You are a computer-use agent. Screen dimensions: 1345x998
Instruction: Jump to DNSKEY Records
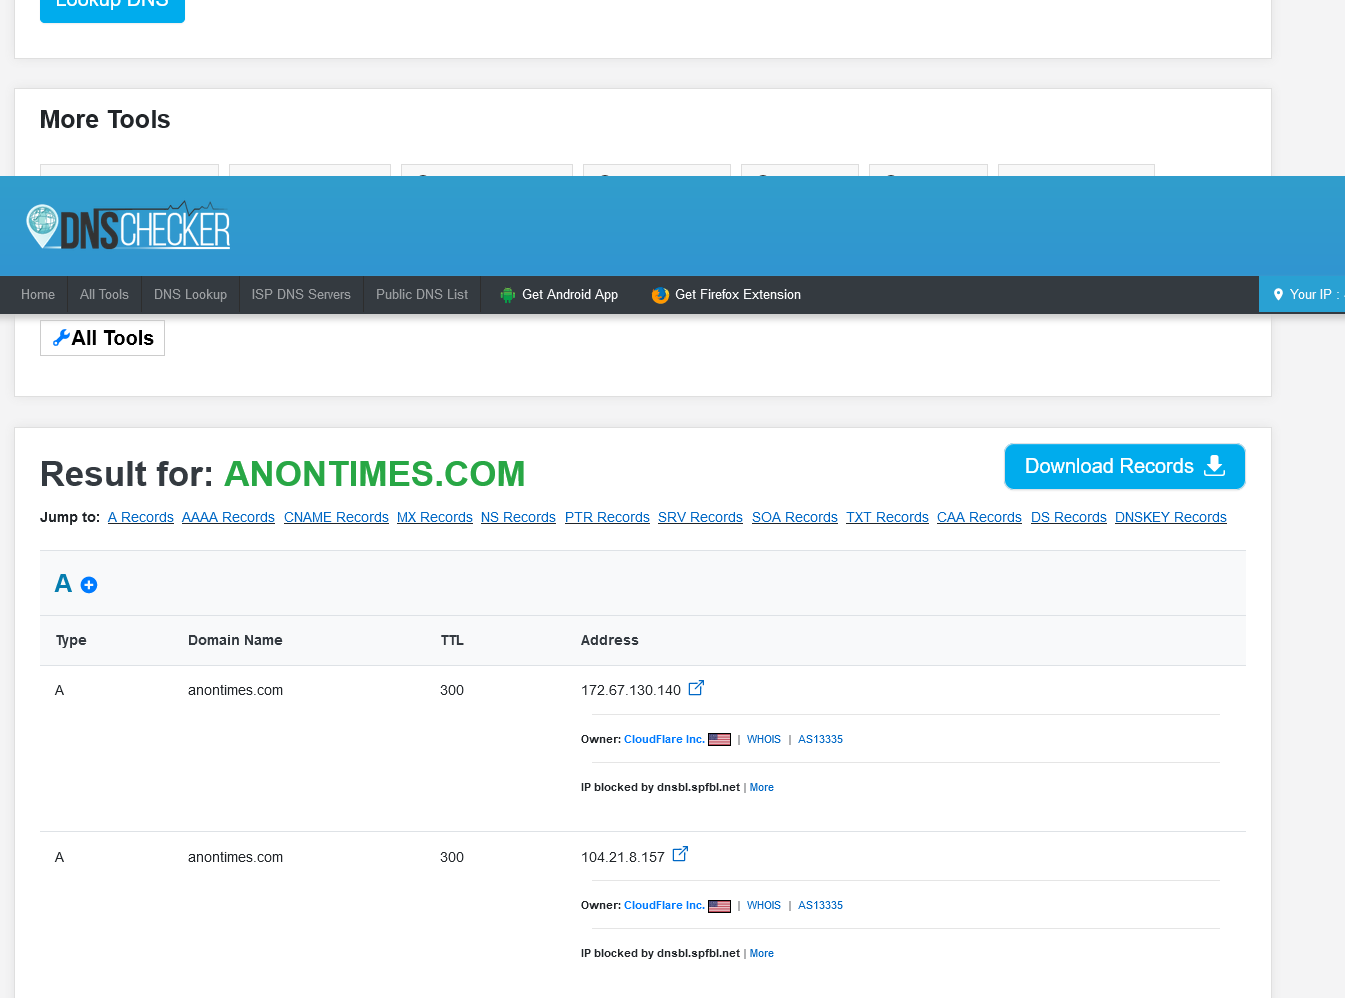click(x=1171, y=517)
